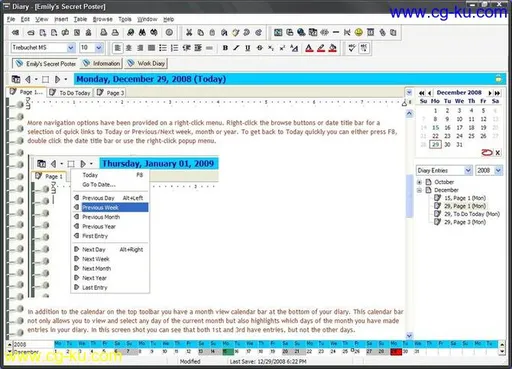Viewport: 512px width, 369px height.
Task: Open the Insert menu
Action: (x=61, y=19)
